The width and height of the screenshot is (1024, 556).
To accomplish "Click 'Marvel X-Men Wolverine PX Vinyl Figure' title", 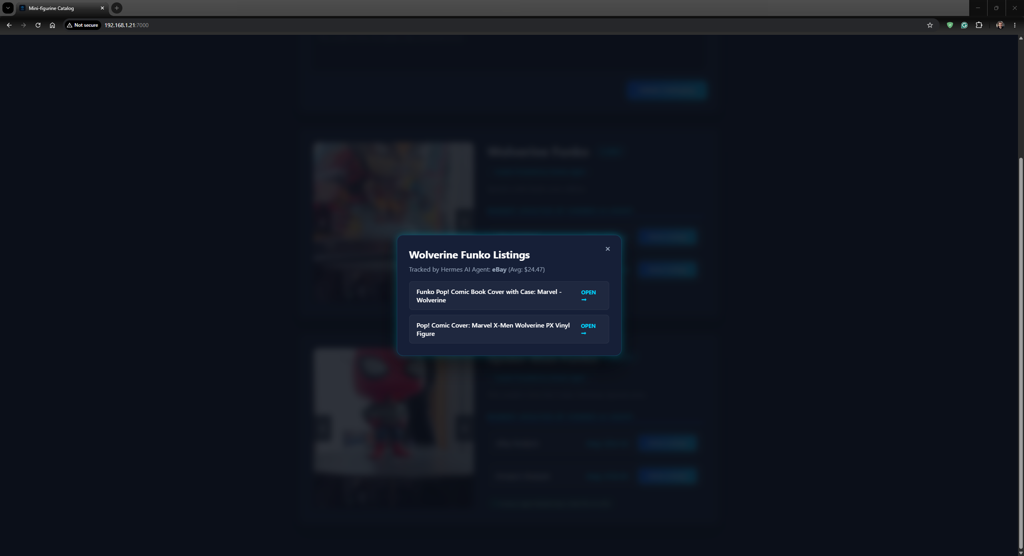I will coord(493,329).
